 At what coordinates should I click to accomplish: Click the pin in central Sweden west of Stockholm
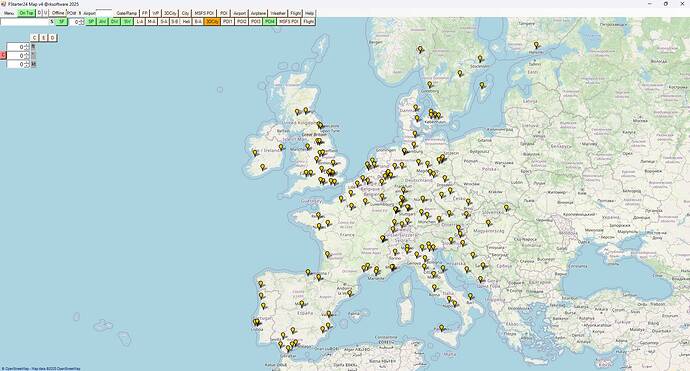(460, 73)
